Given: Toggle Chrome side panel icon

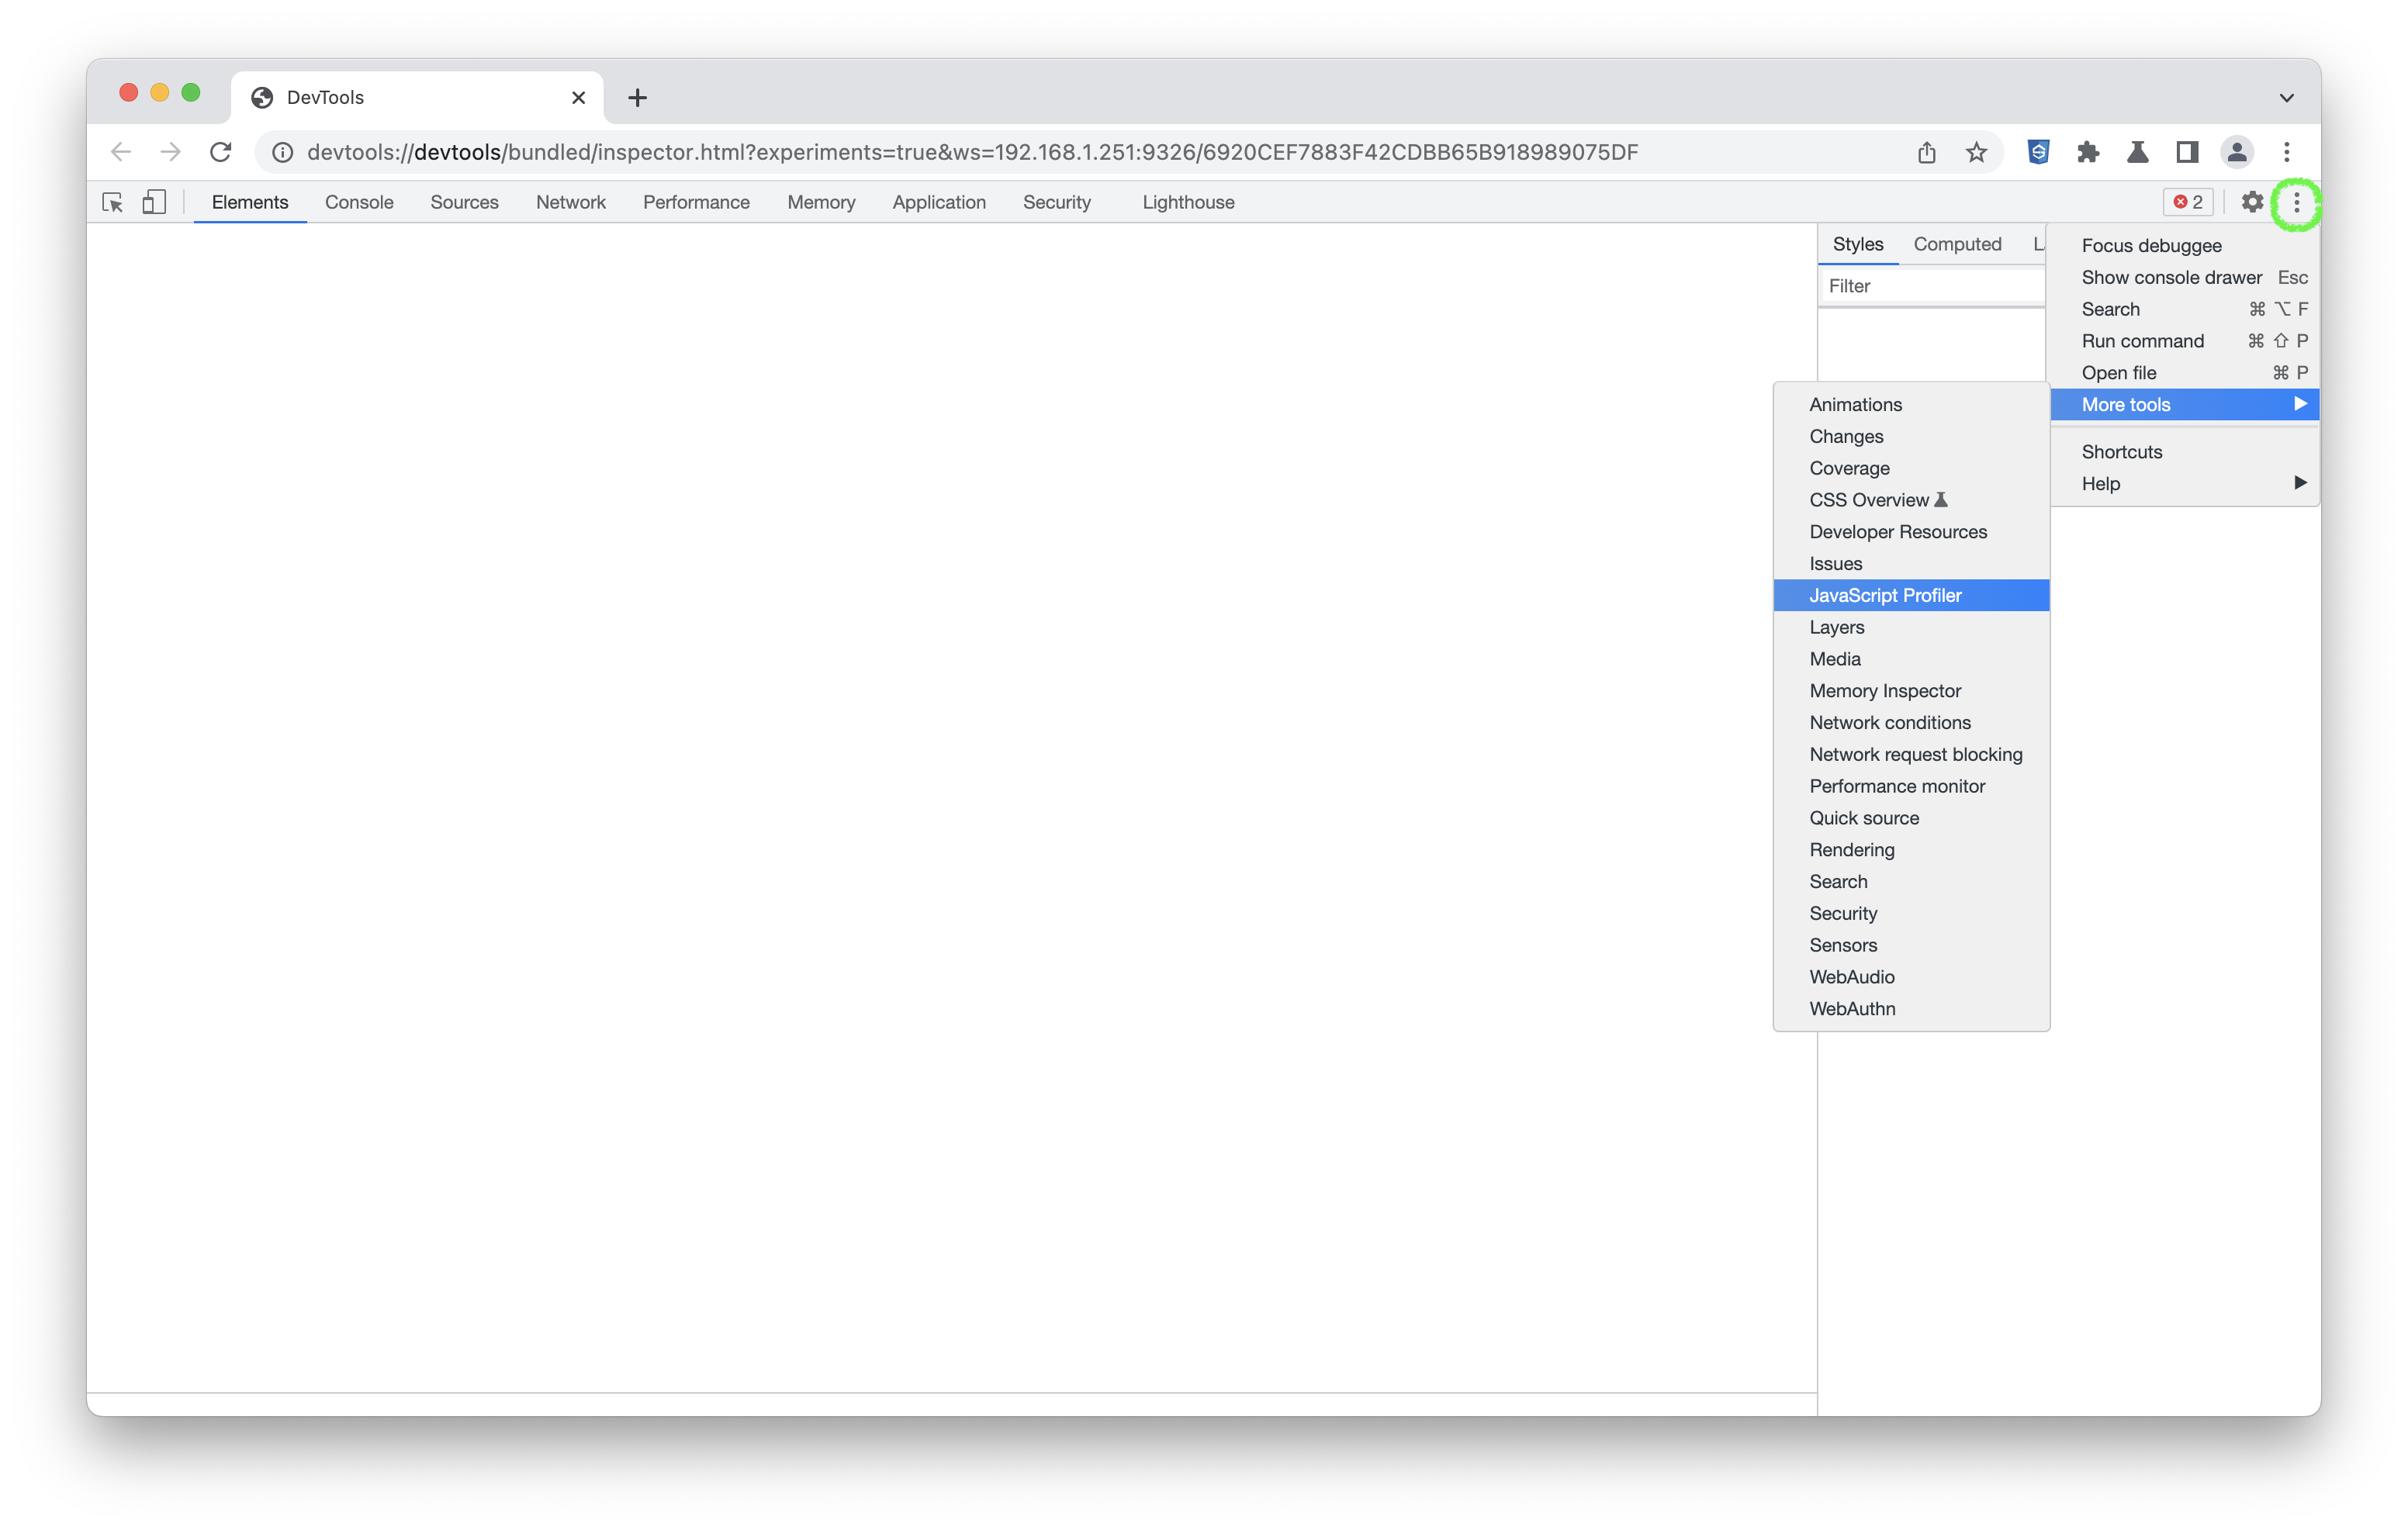Looking at the screenshot, I should [2187, 152].
